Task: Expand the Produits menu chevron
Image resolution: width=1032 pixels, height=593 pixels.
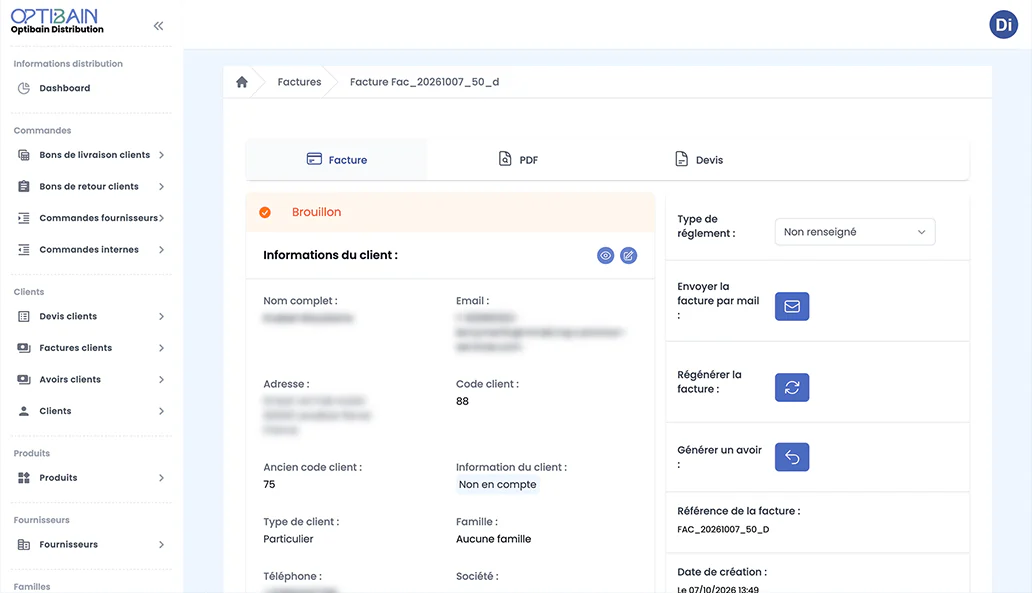Action: click(161, 478)
